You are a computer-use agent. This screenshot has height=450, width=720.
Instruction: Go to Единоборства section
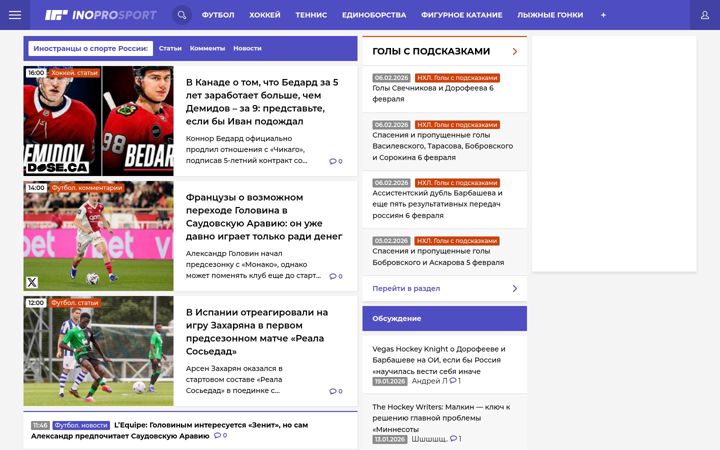click(x=374, y=15)
